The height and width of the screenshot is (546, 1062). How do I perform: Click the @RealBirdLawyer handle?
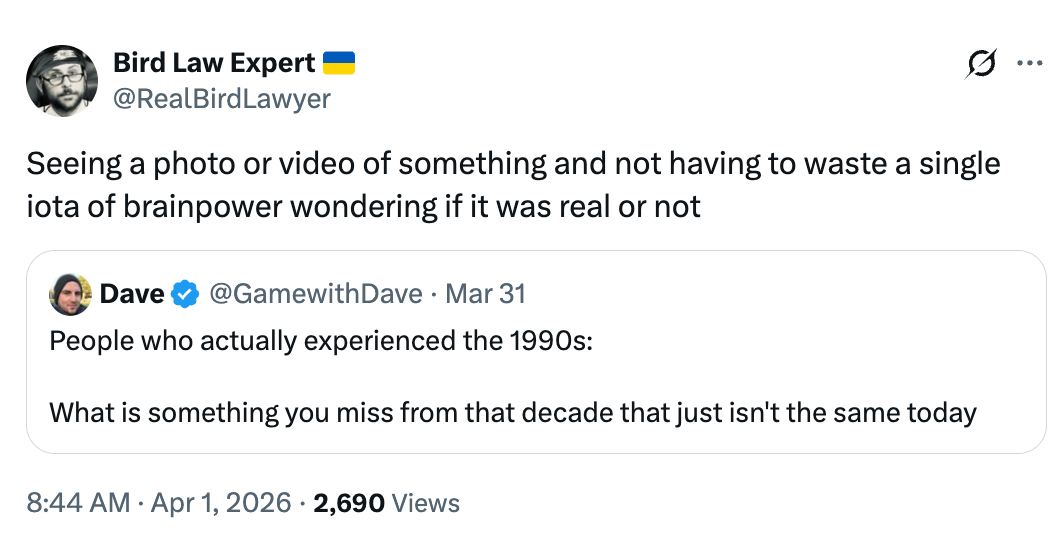click(x=222, y=99)
